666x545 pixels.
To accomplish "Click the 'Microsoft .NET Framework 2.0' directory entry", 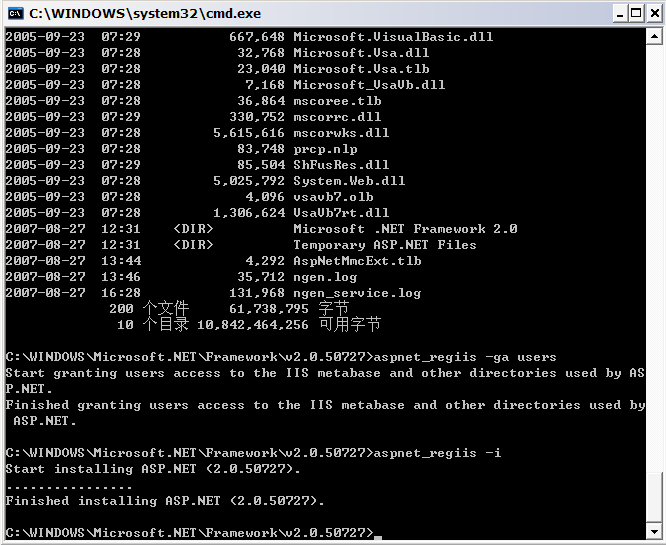I will click(x=405, y=229).
